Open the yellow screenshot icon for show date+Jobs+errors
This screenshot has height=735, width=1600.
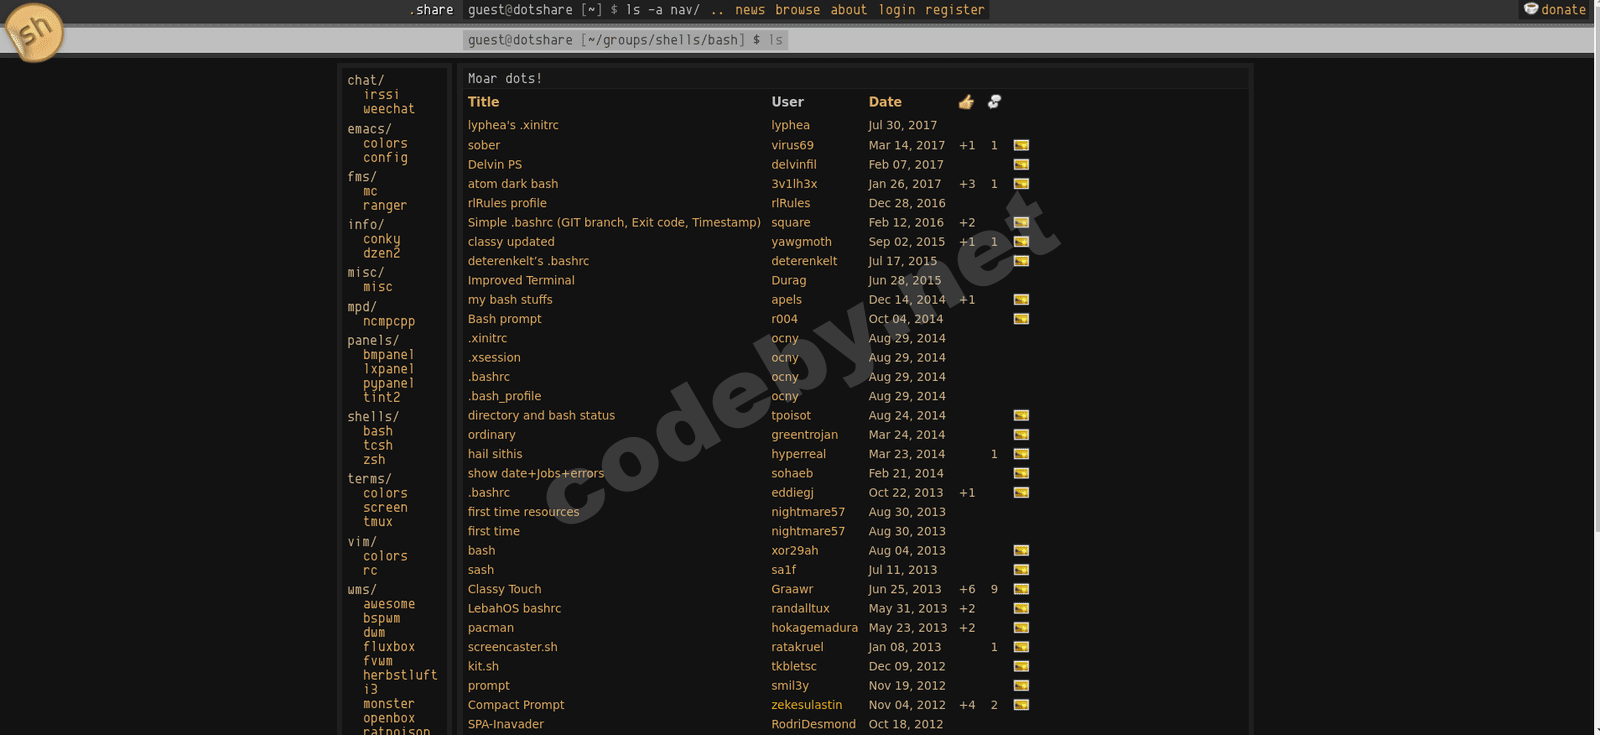tap(1021, 474)
